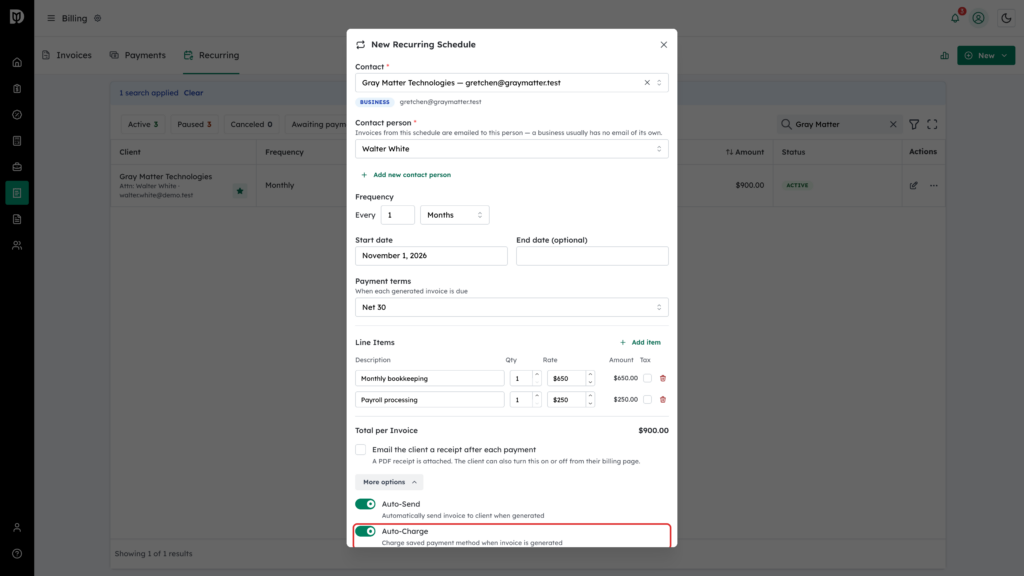Click the $900.00 amount in table row
The height and width of the screenshot is (576, 1024).
[750, 185]
